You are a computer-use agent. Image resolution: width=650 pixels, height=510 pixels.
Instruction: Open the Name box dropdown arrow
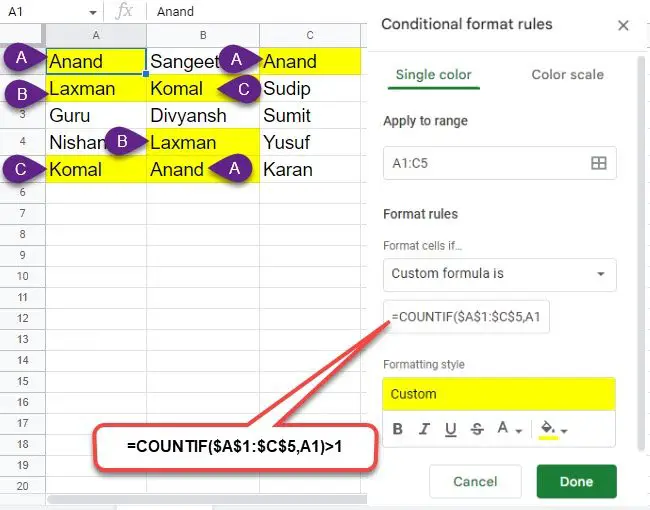93,12
